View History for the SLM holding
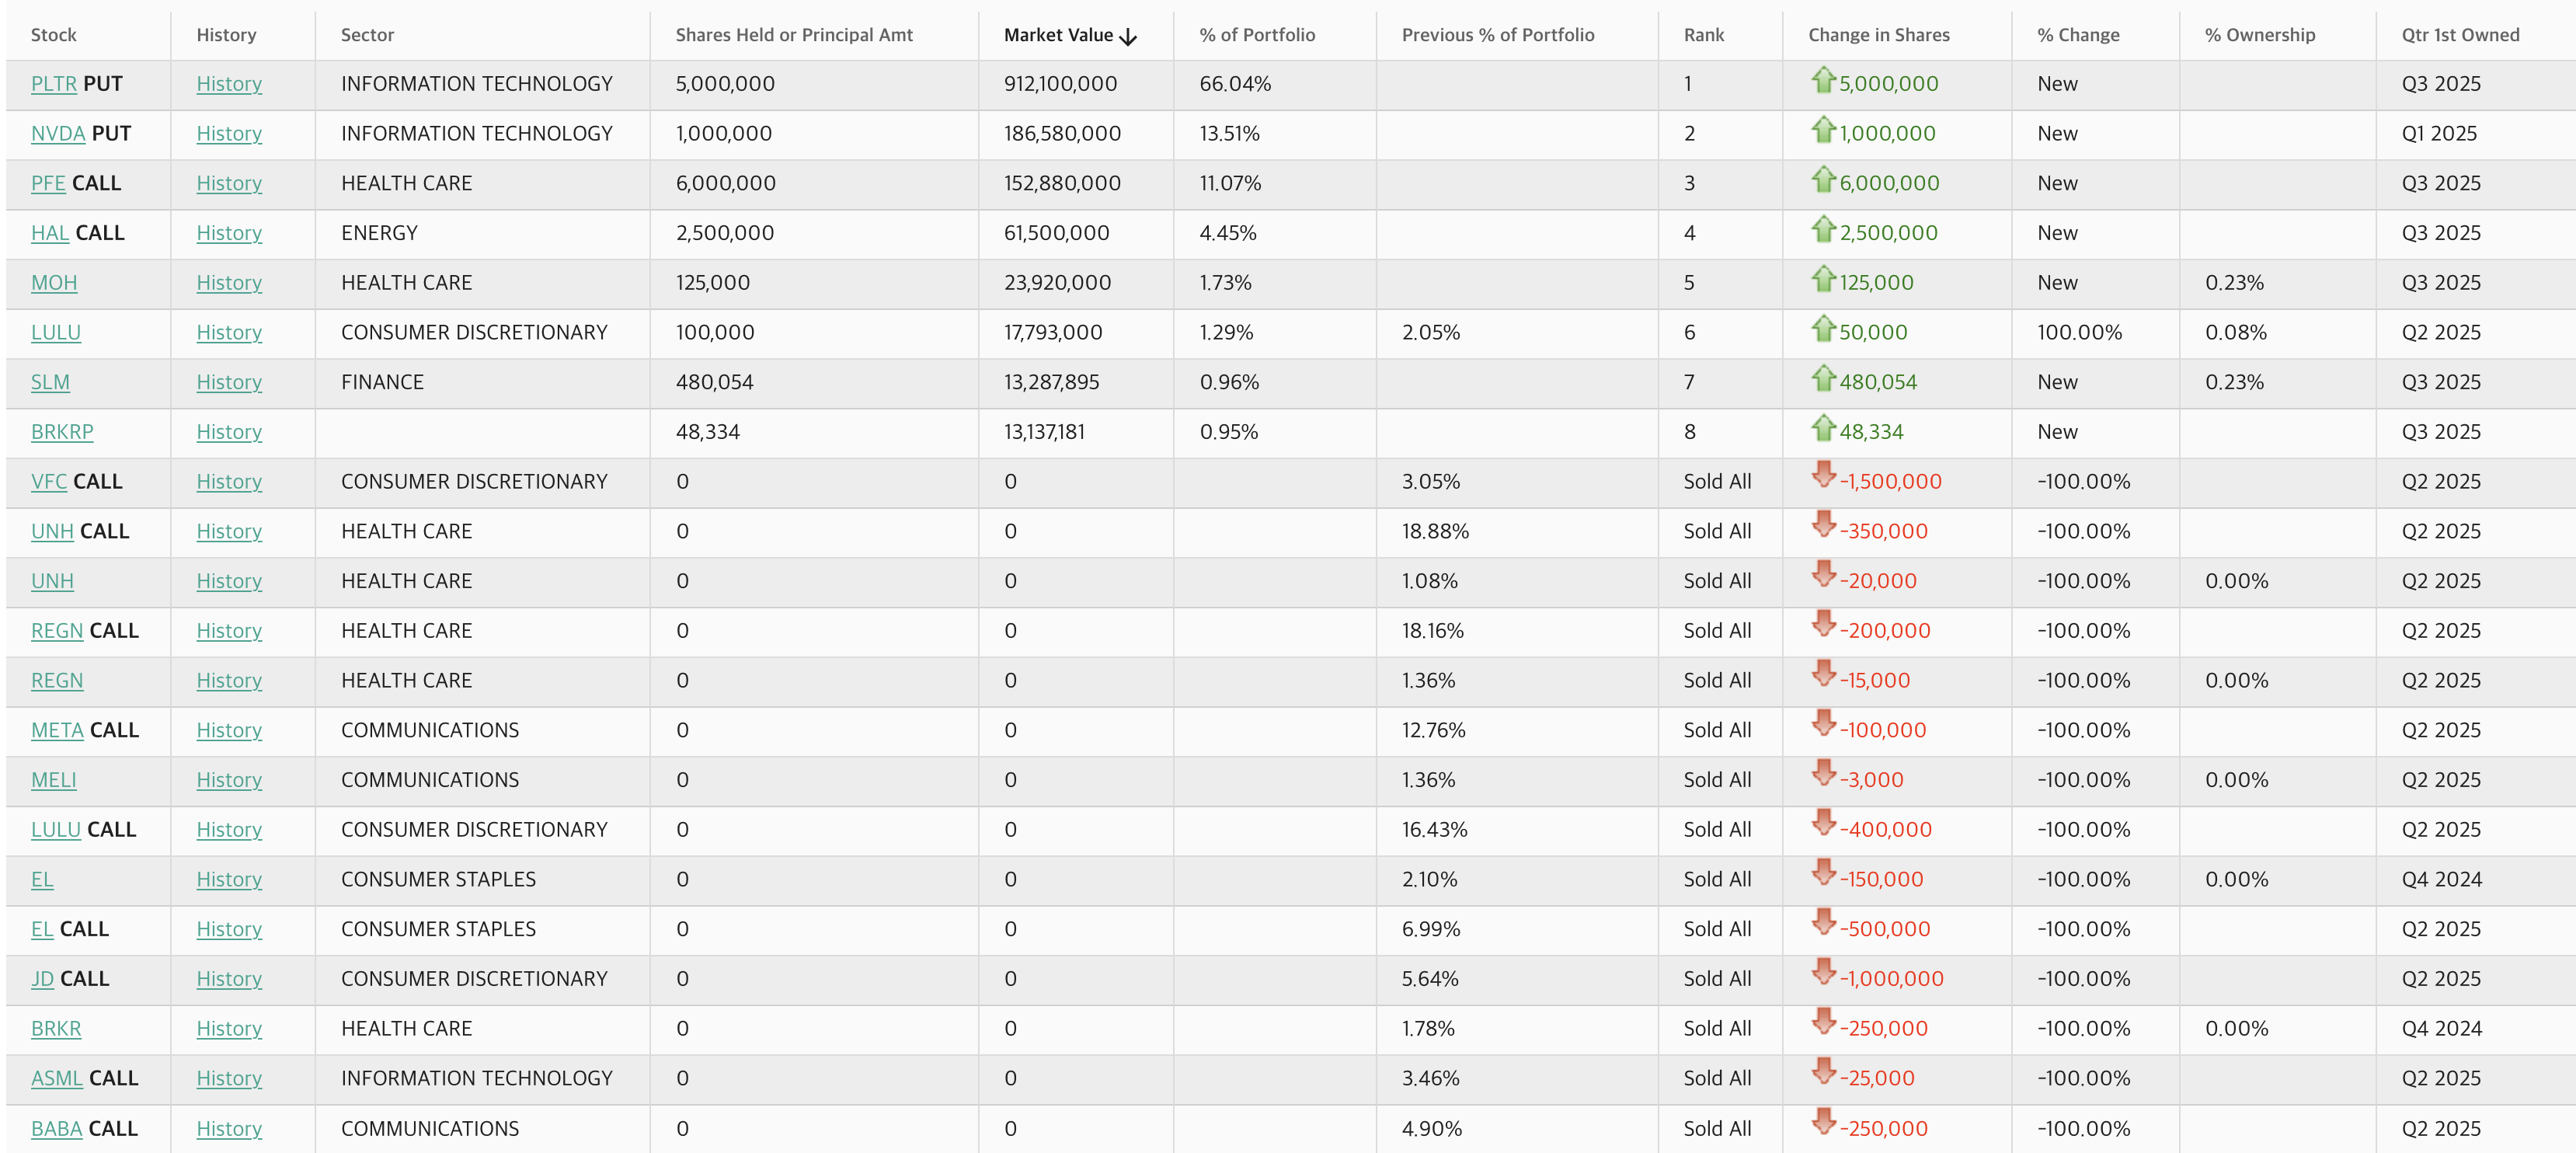This screenshot has width=2576, height=1153. tap(229, 382)
